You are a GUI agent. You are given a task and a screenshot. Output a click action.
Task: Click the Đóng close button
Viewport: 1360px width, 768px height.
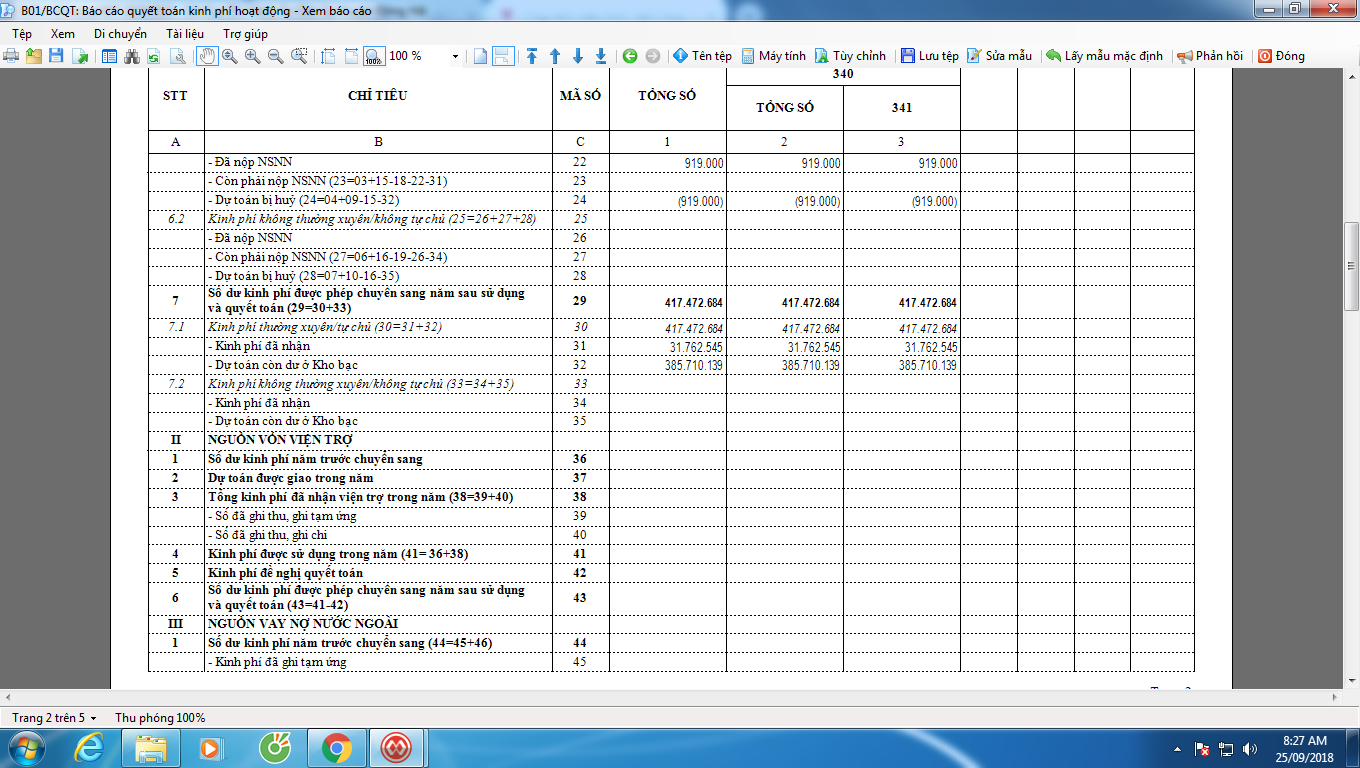pos(1281,56)
